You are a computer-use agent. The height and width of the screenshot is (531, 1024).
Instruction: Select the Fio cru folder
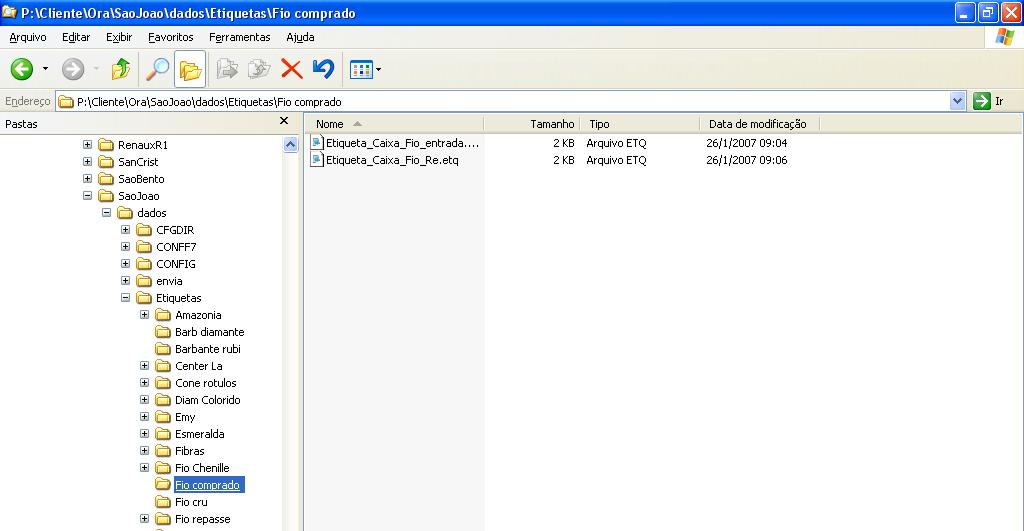(x=191, y=502)
